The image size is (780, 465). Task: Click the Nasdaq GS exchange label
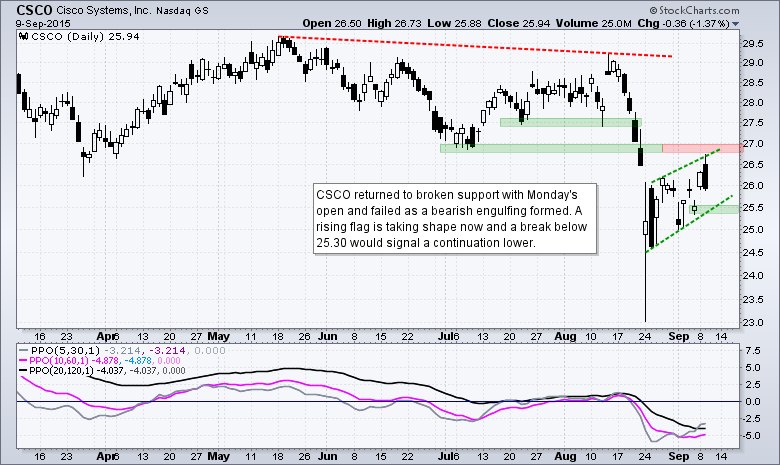pyautogui.click(x=182, y=10)
